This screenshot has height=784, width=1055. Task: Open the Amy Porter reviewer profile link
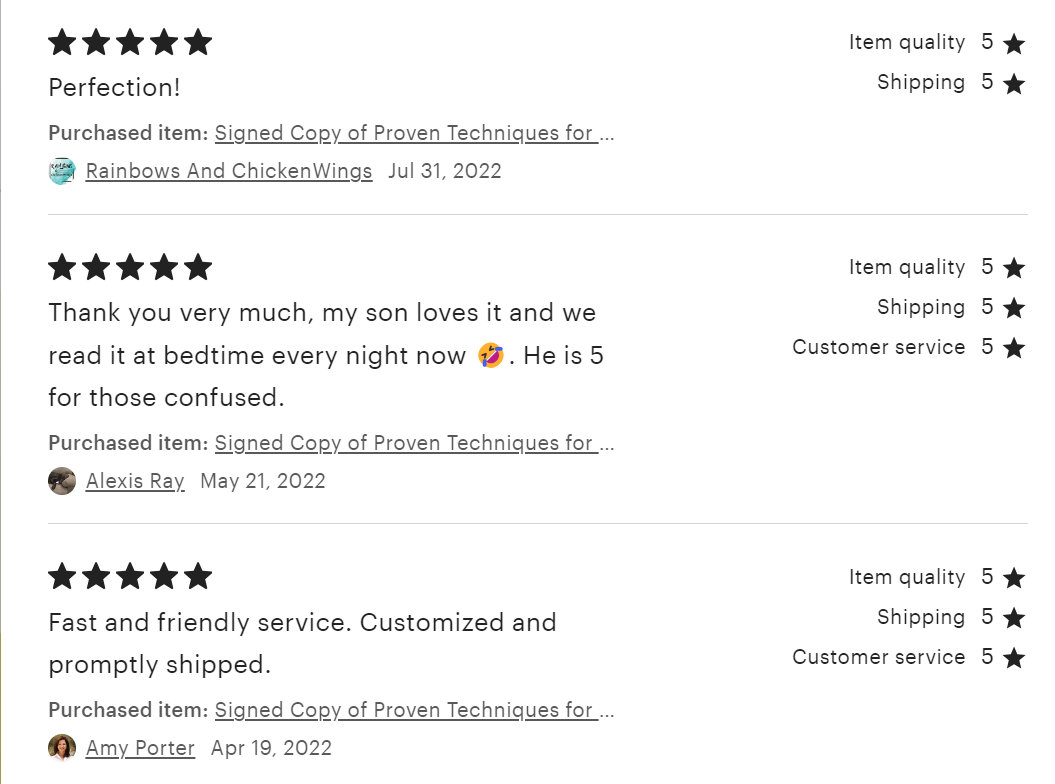tap(140, 748)
